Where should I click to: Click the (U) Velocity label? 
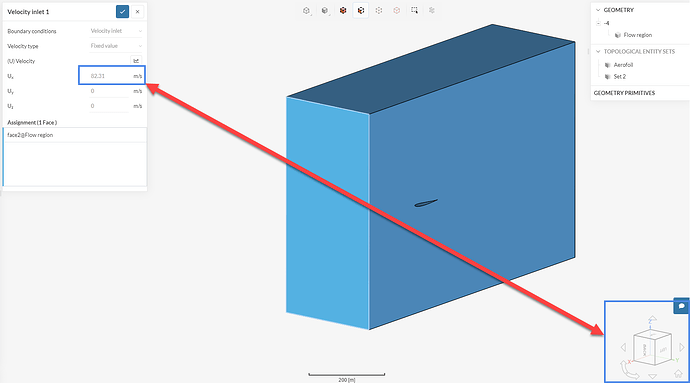pyautogui.click(x=21, y=61)
